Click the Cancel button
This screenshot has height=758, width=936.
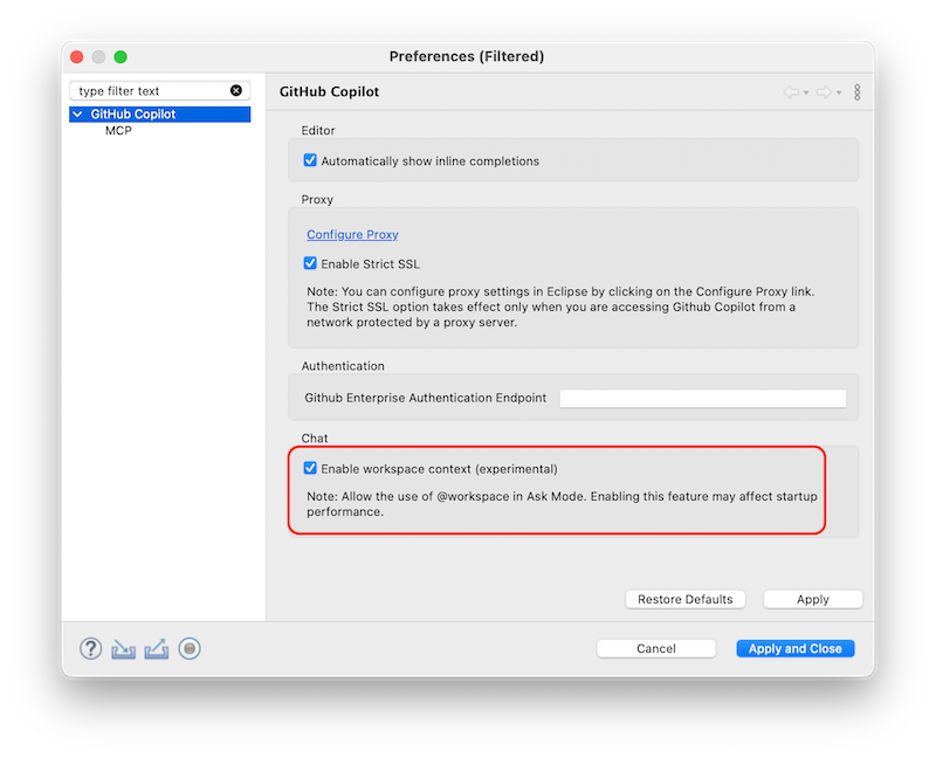coord(656,649)
